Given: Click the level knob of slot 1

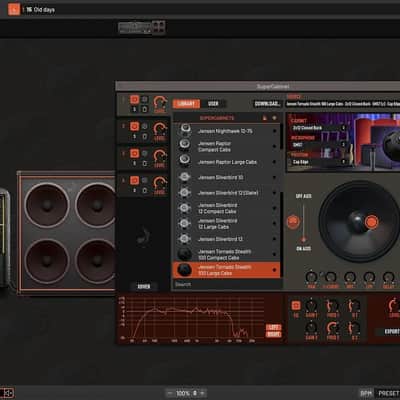Looking at the screenshot, I should click(160, 103).
